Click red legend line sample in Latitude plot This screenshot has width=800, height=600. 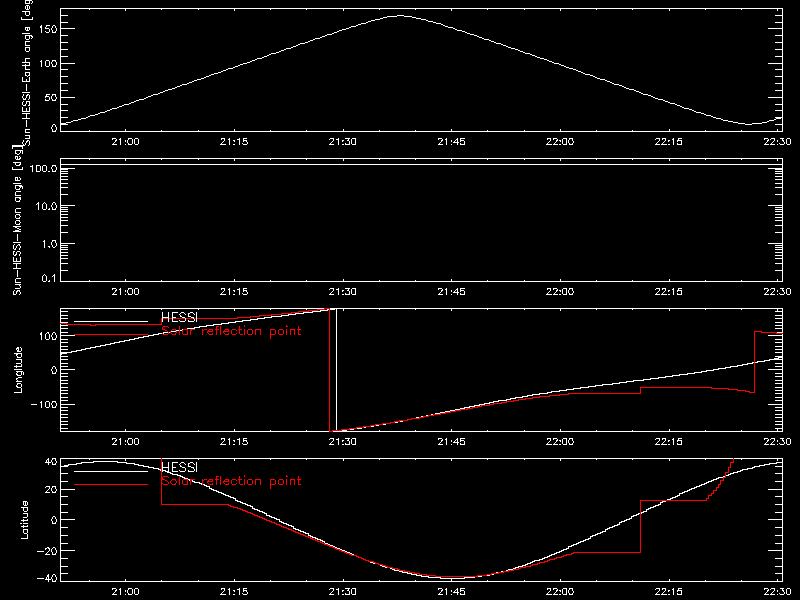pyautogui.click(x=111, y=484)
